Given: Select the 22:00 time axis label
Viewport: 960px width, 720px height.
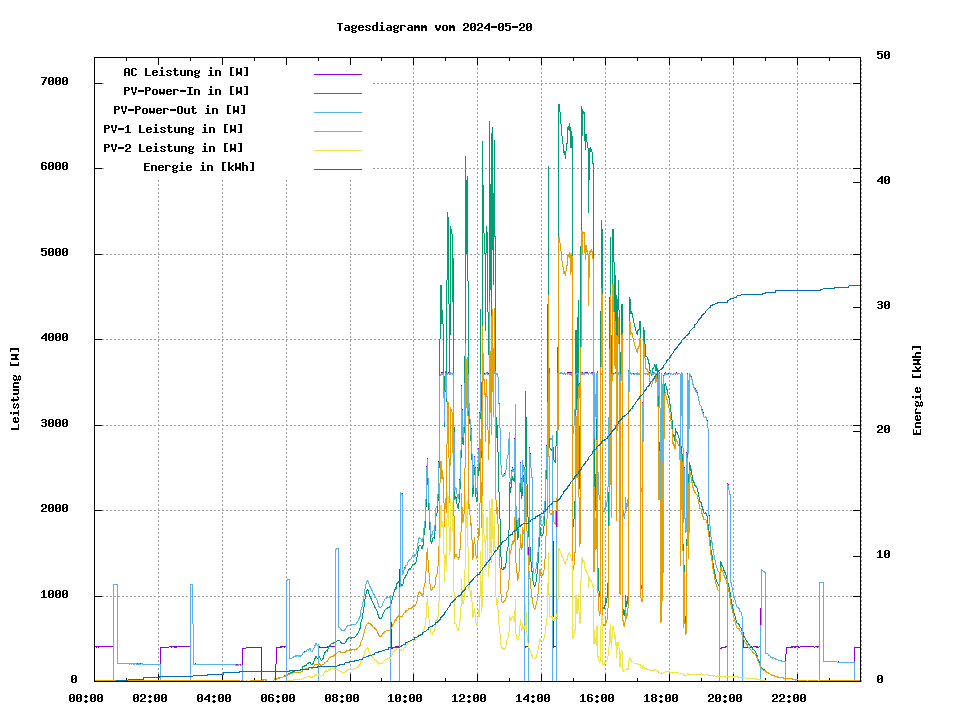Looking at the screenshot, I should click(789, 698).
